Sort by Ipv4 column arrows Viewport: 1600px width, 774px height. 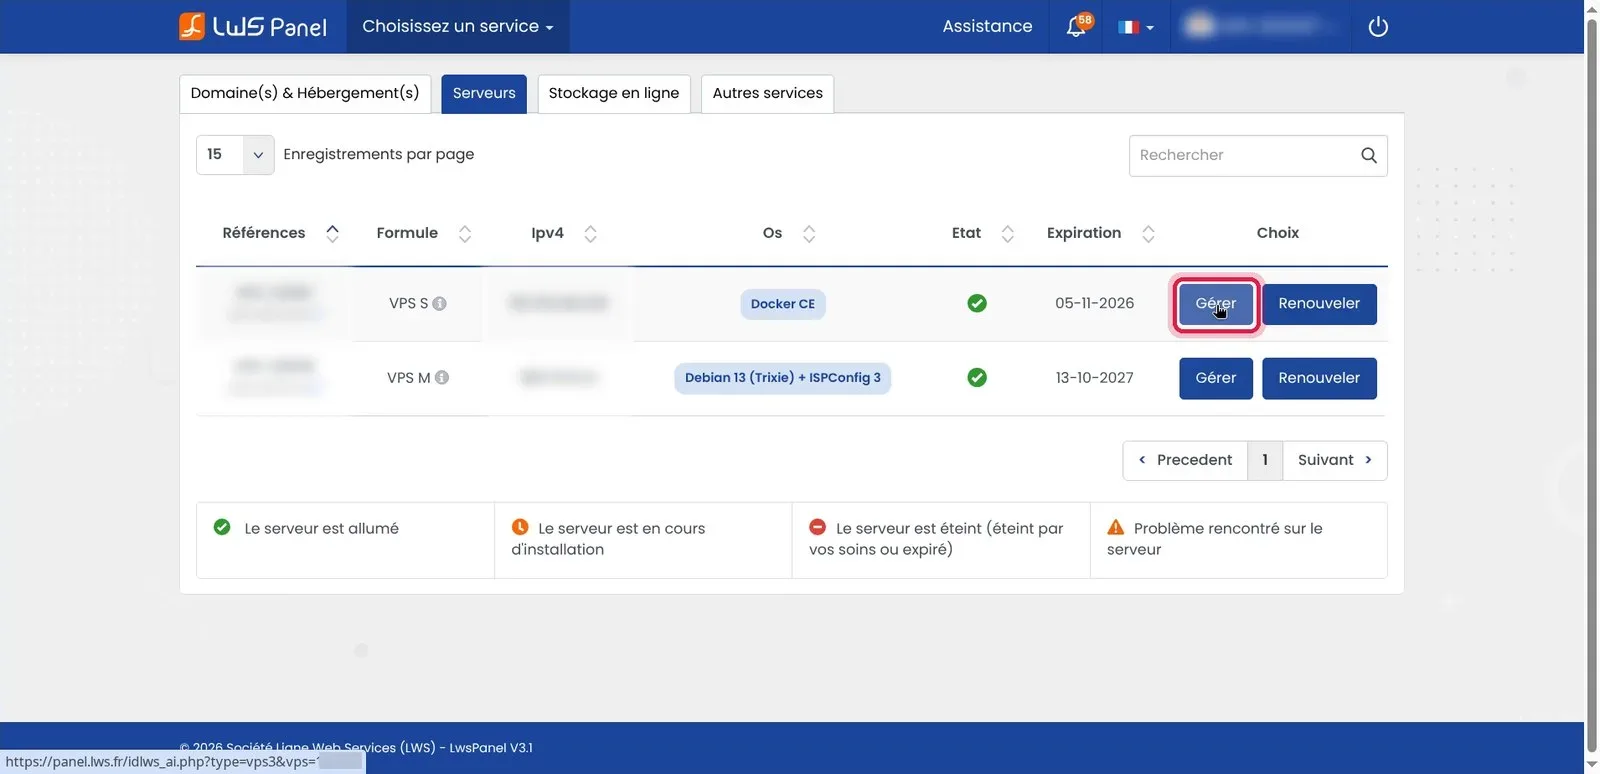tap(591, 233)
